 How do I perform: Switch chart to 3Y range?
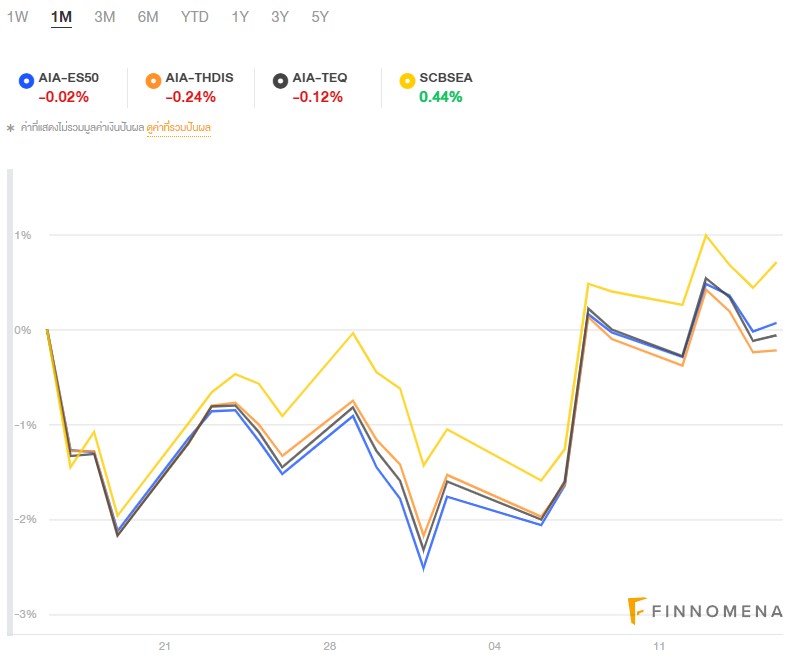[x=280, y=17]
